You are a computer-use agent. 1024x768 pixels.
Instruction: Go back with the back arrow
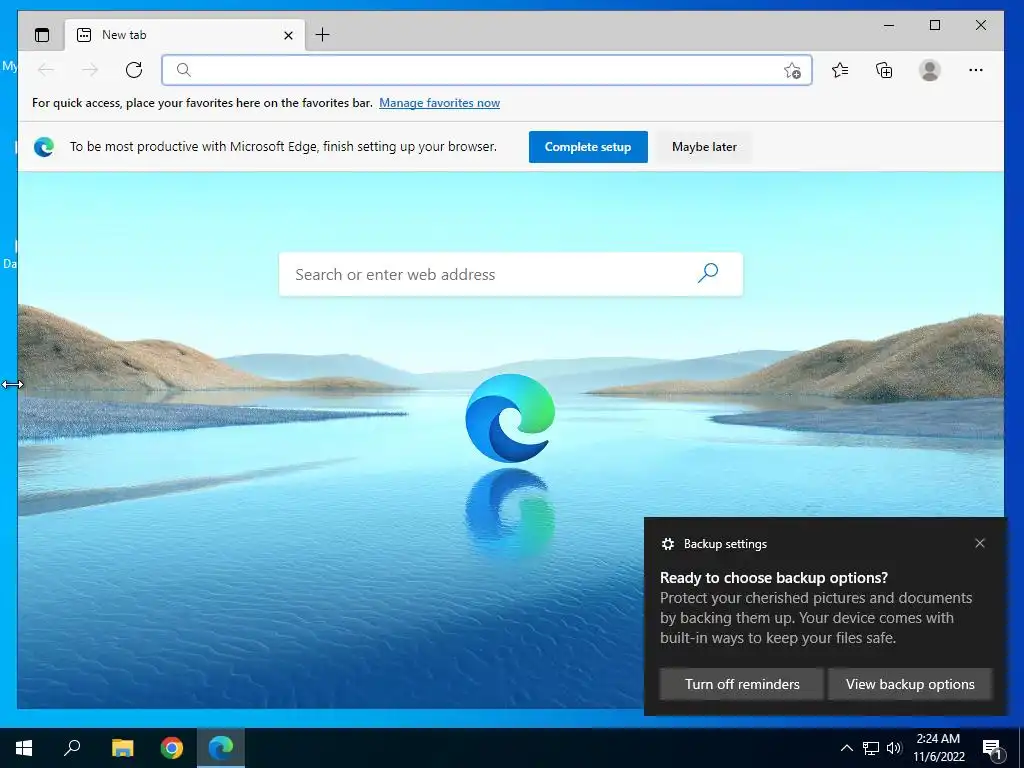[46, 70]
